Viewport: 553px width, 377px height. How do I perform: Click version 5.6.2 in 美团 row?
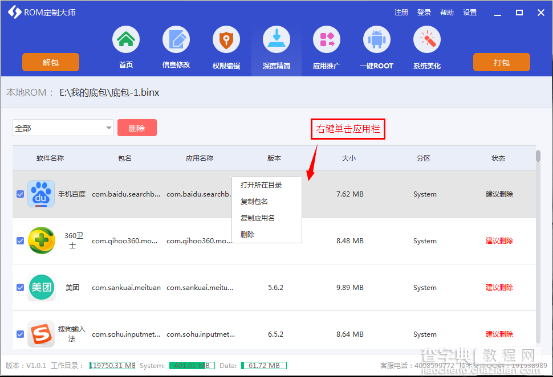(x=275, y=287)
